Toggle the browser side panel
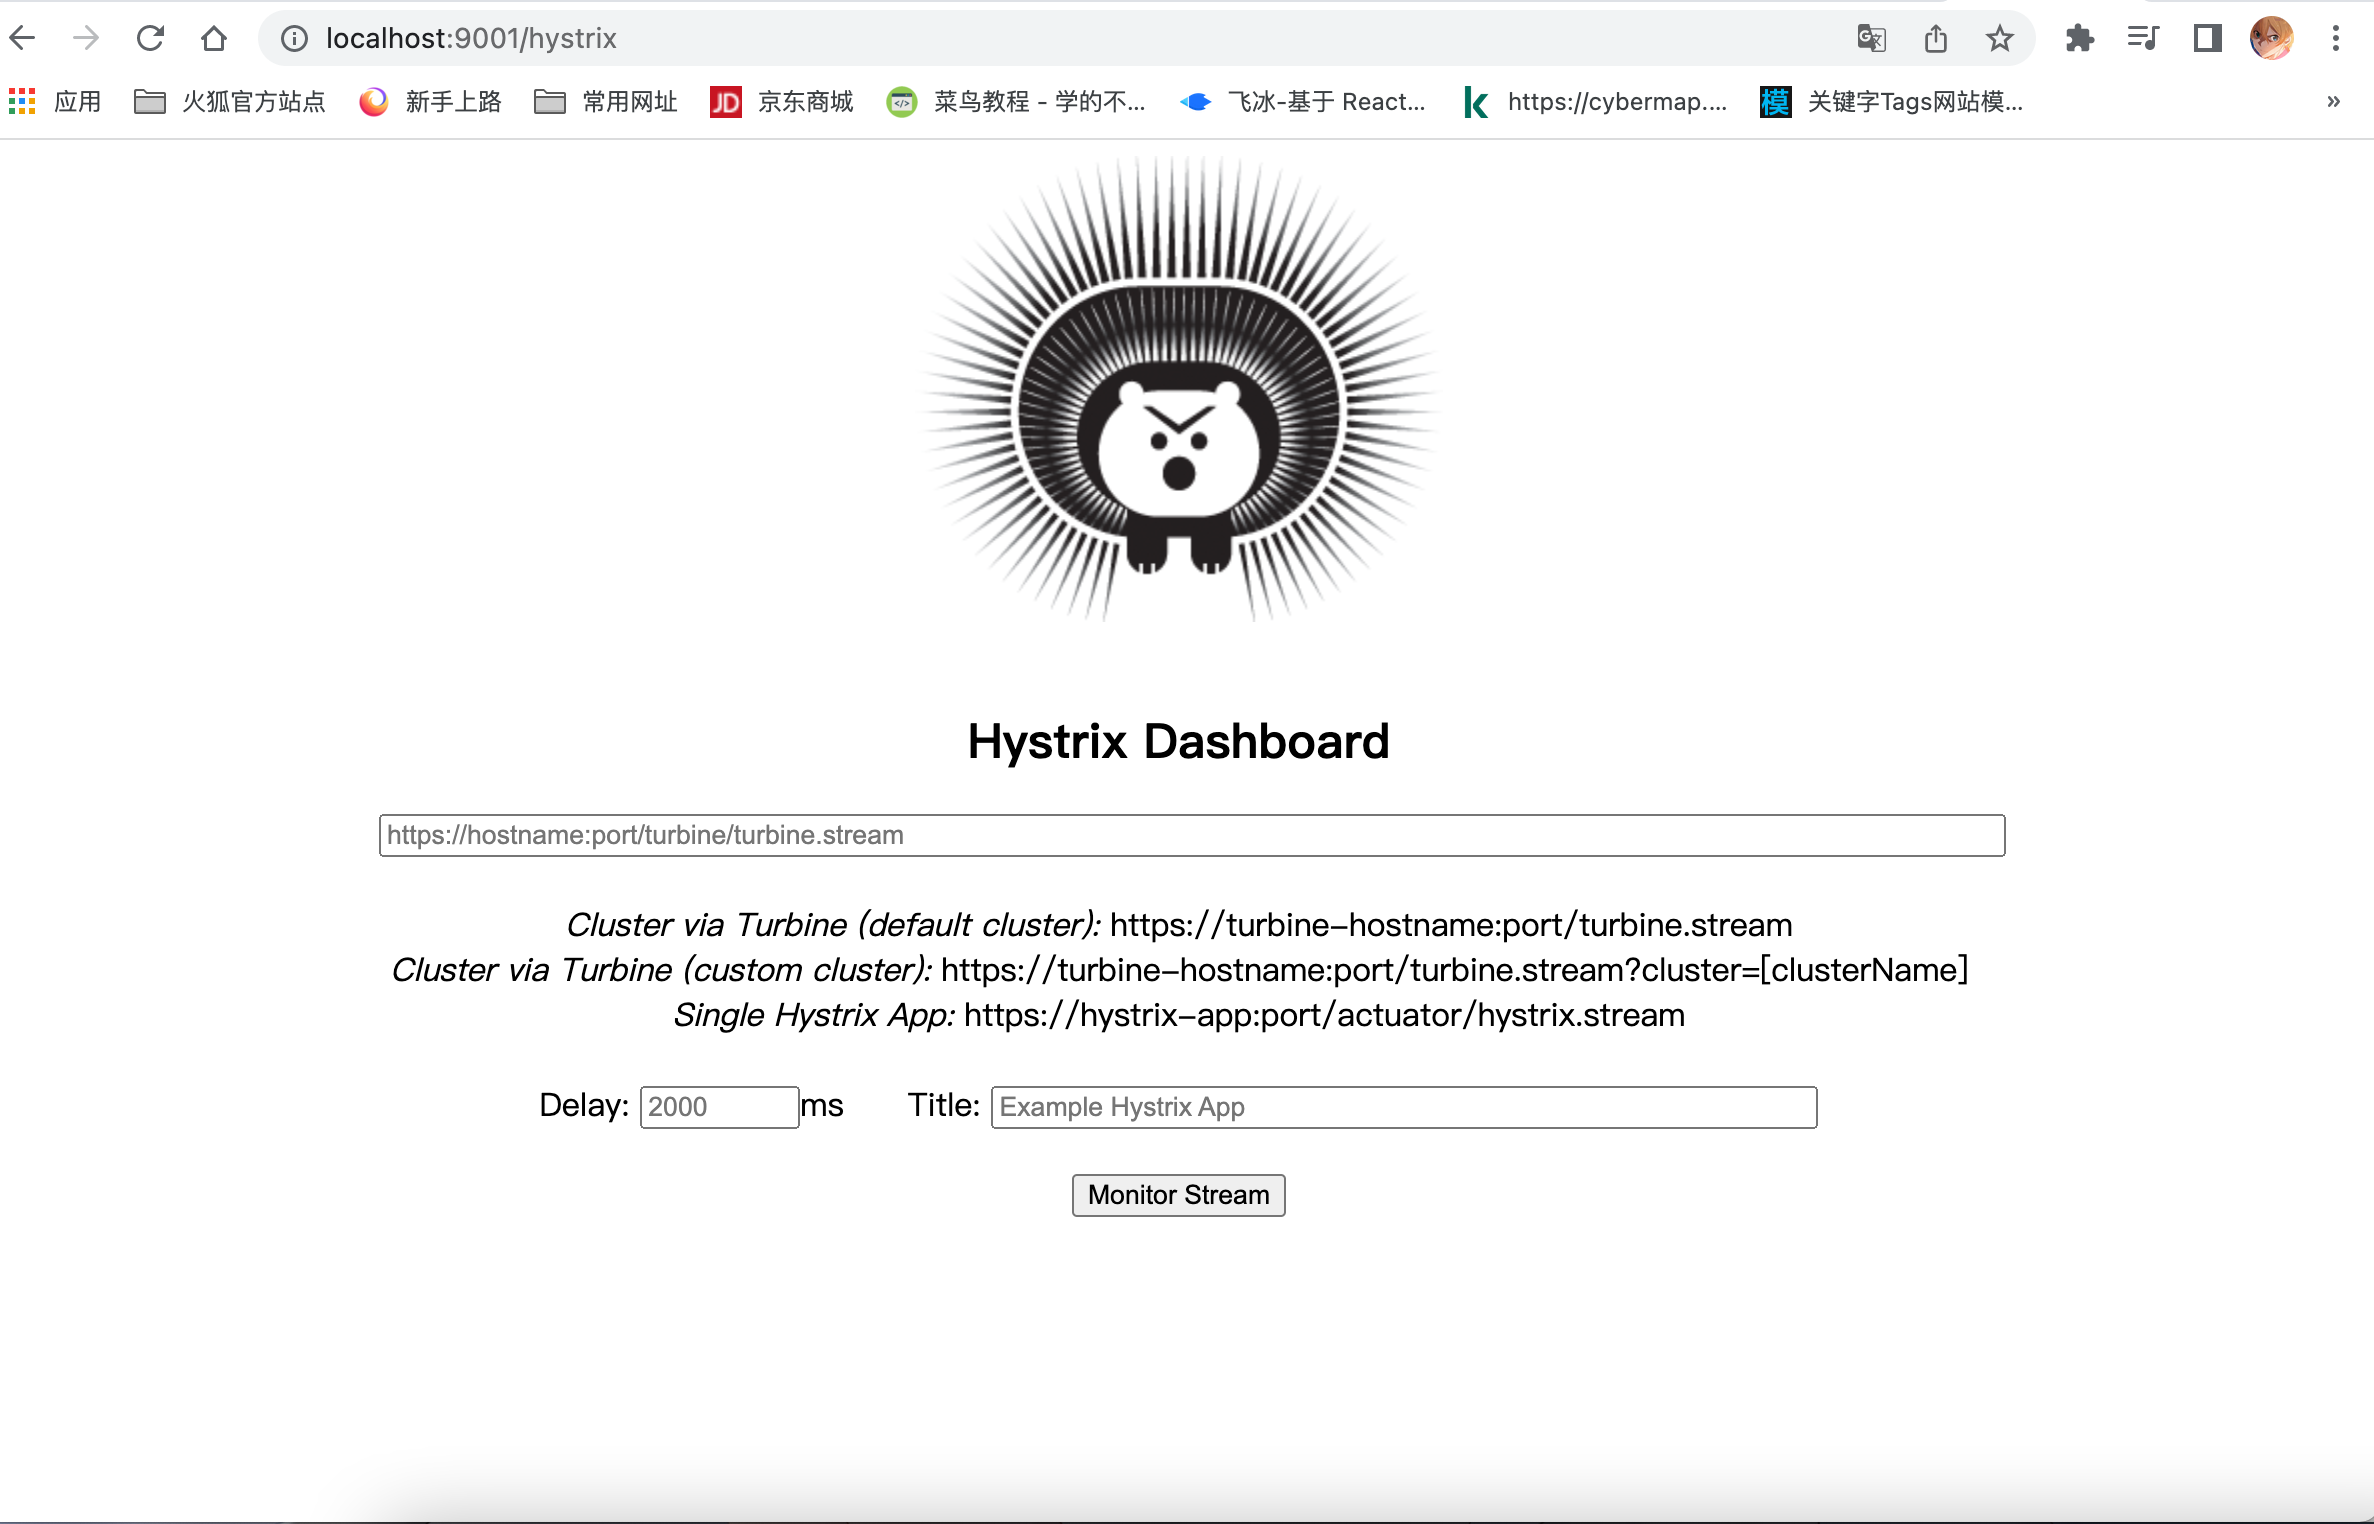This screenshot has height=1524, width=2374. (2207, 38)
